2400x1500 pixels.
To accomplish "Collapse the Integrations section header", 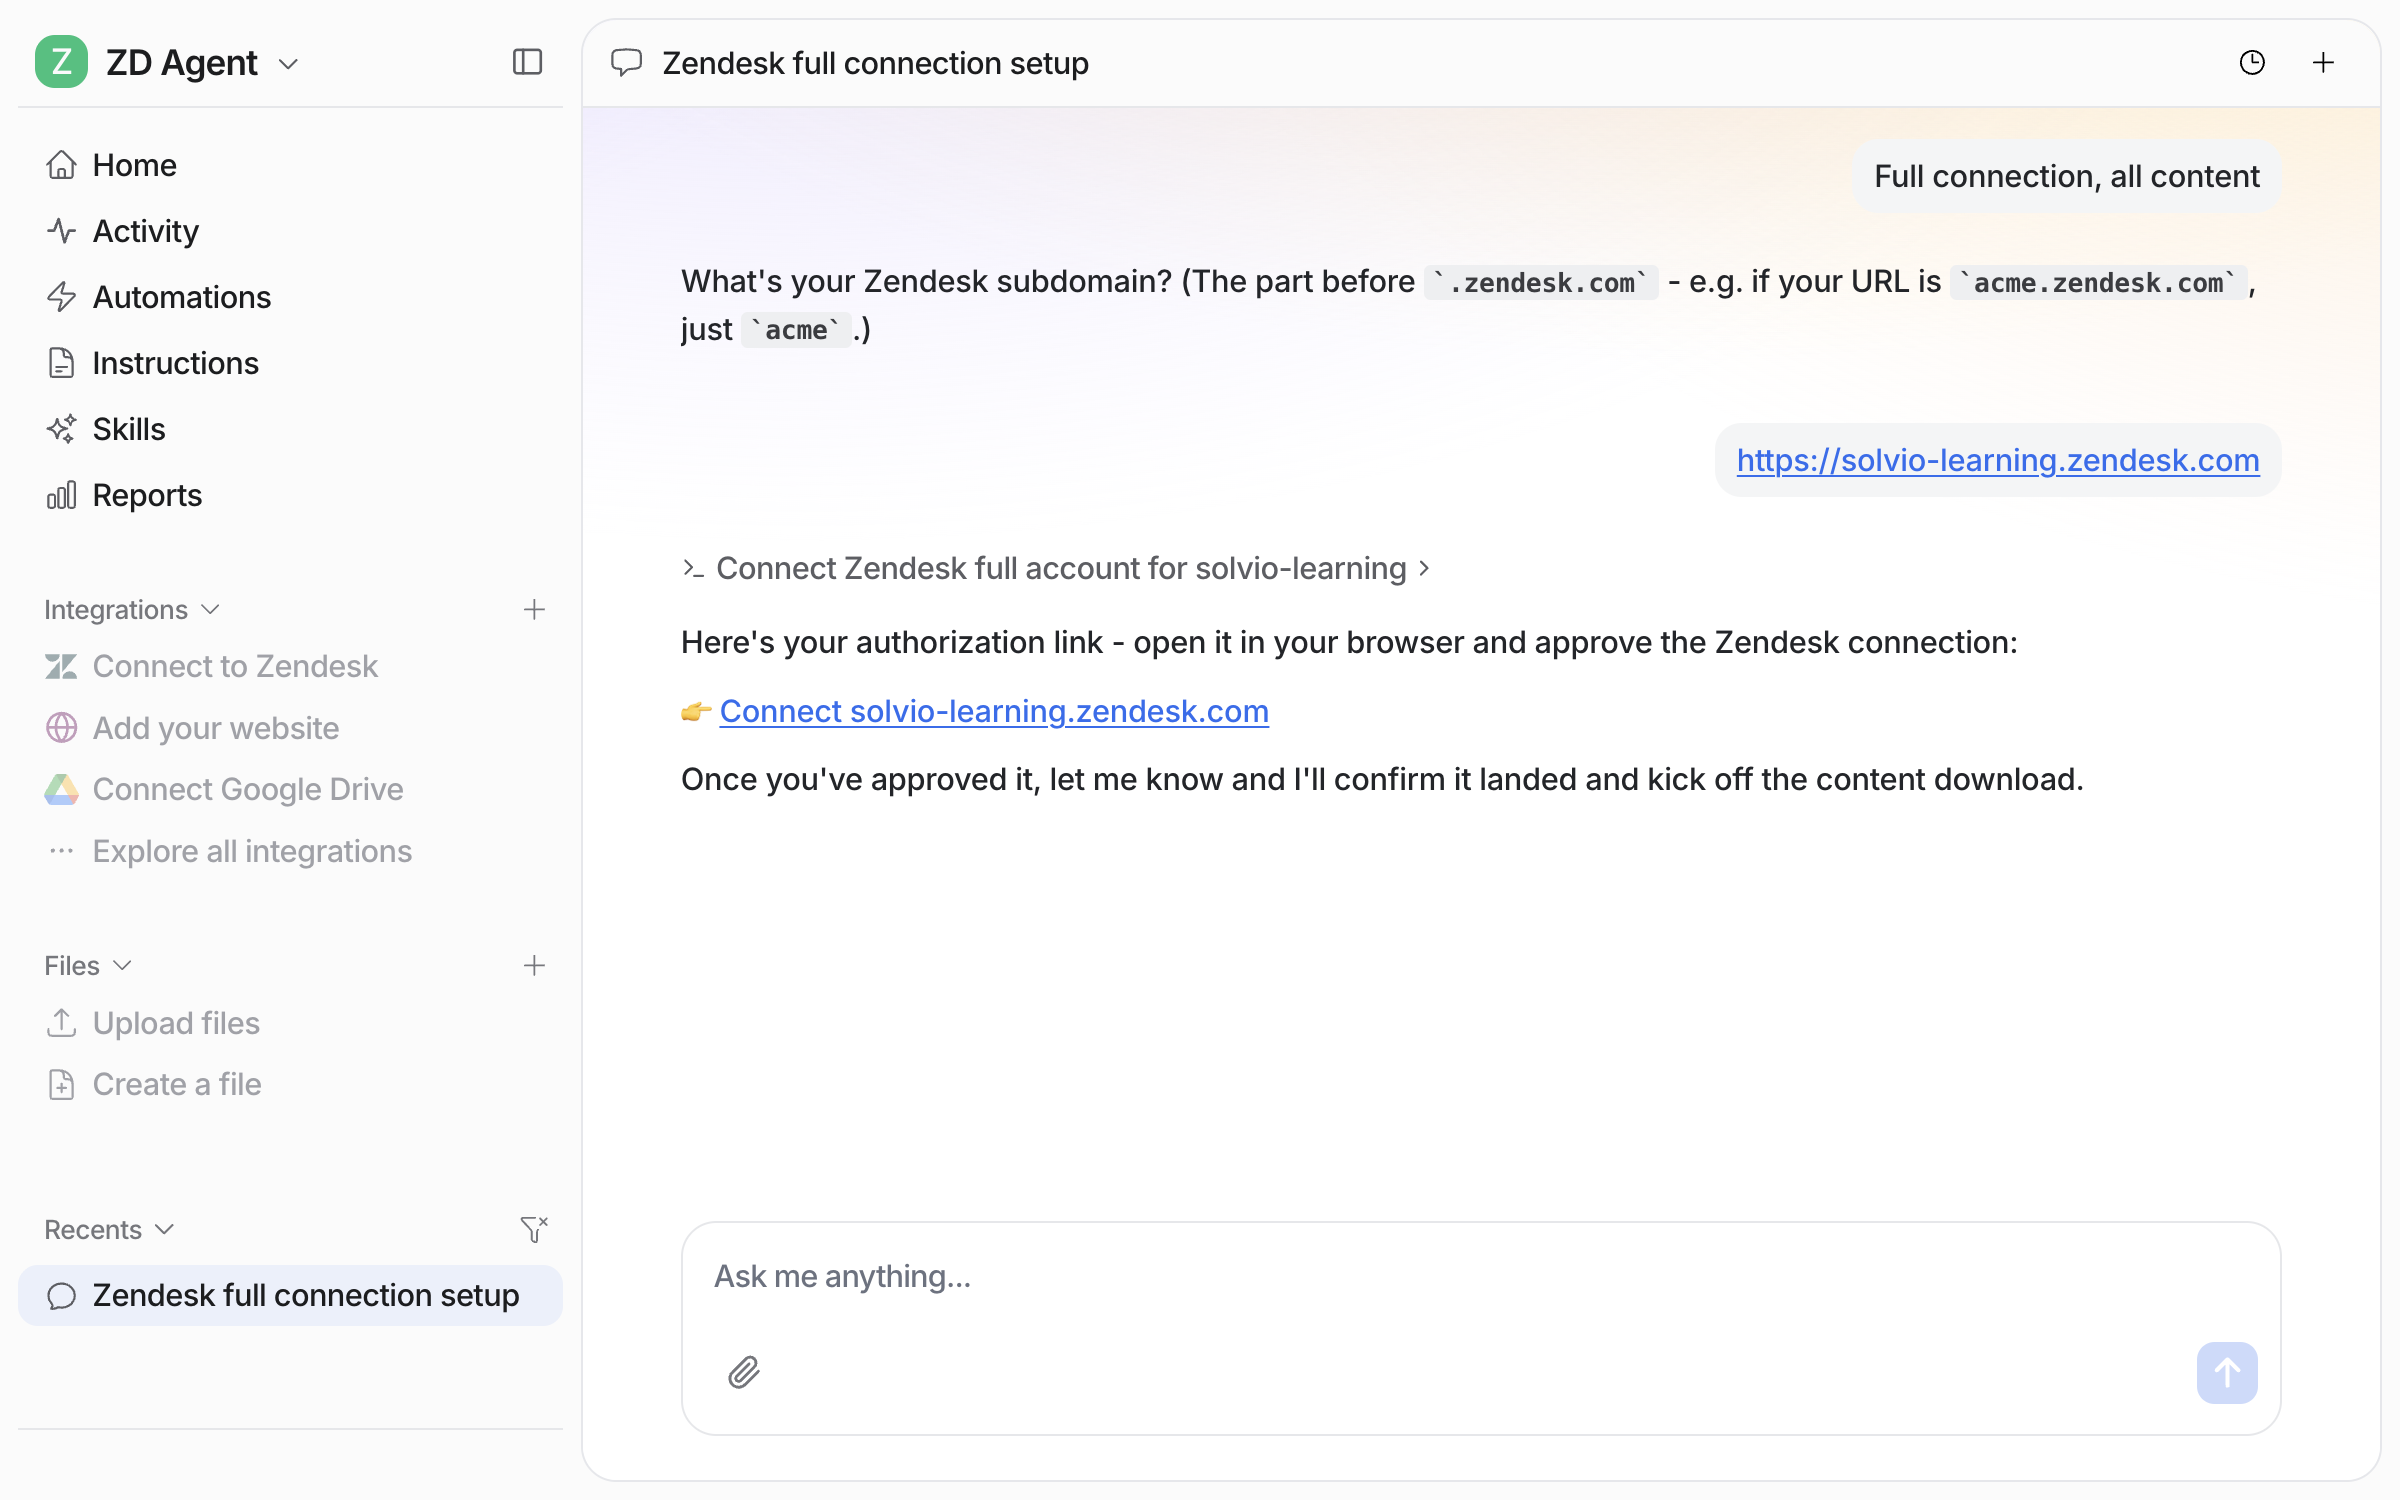I will coord(131,610).
